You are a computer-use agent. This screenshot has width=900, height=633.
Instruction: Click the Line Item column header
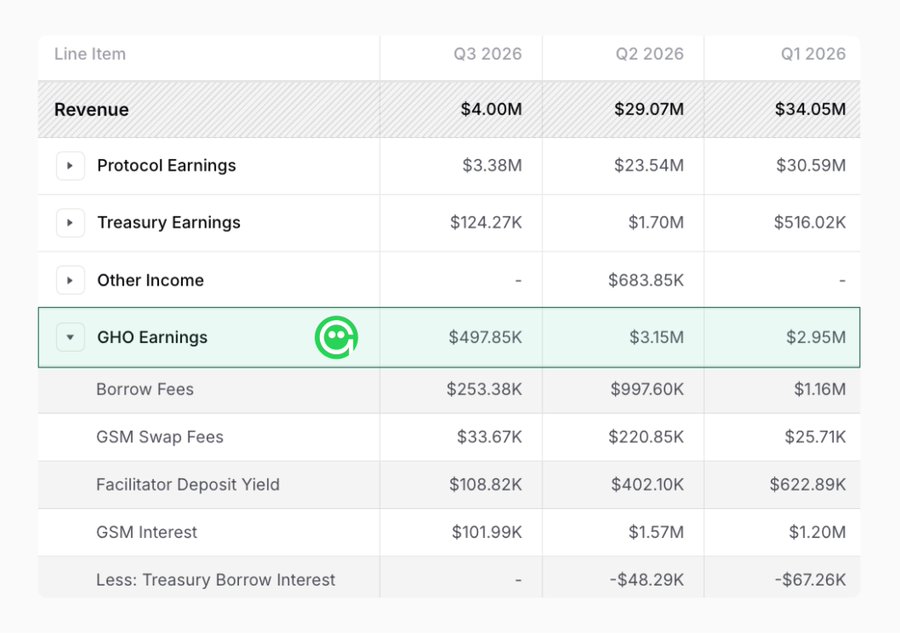point(90,54)
